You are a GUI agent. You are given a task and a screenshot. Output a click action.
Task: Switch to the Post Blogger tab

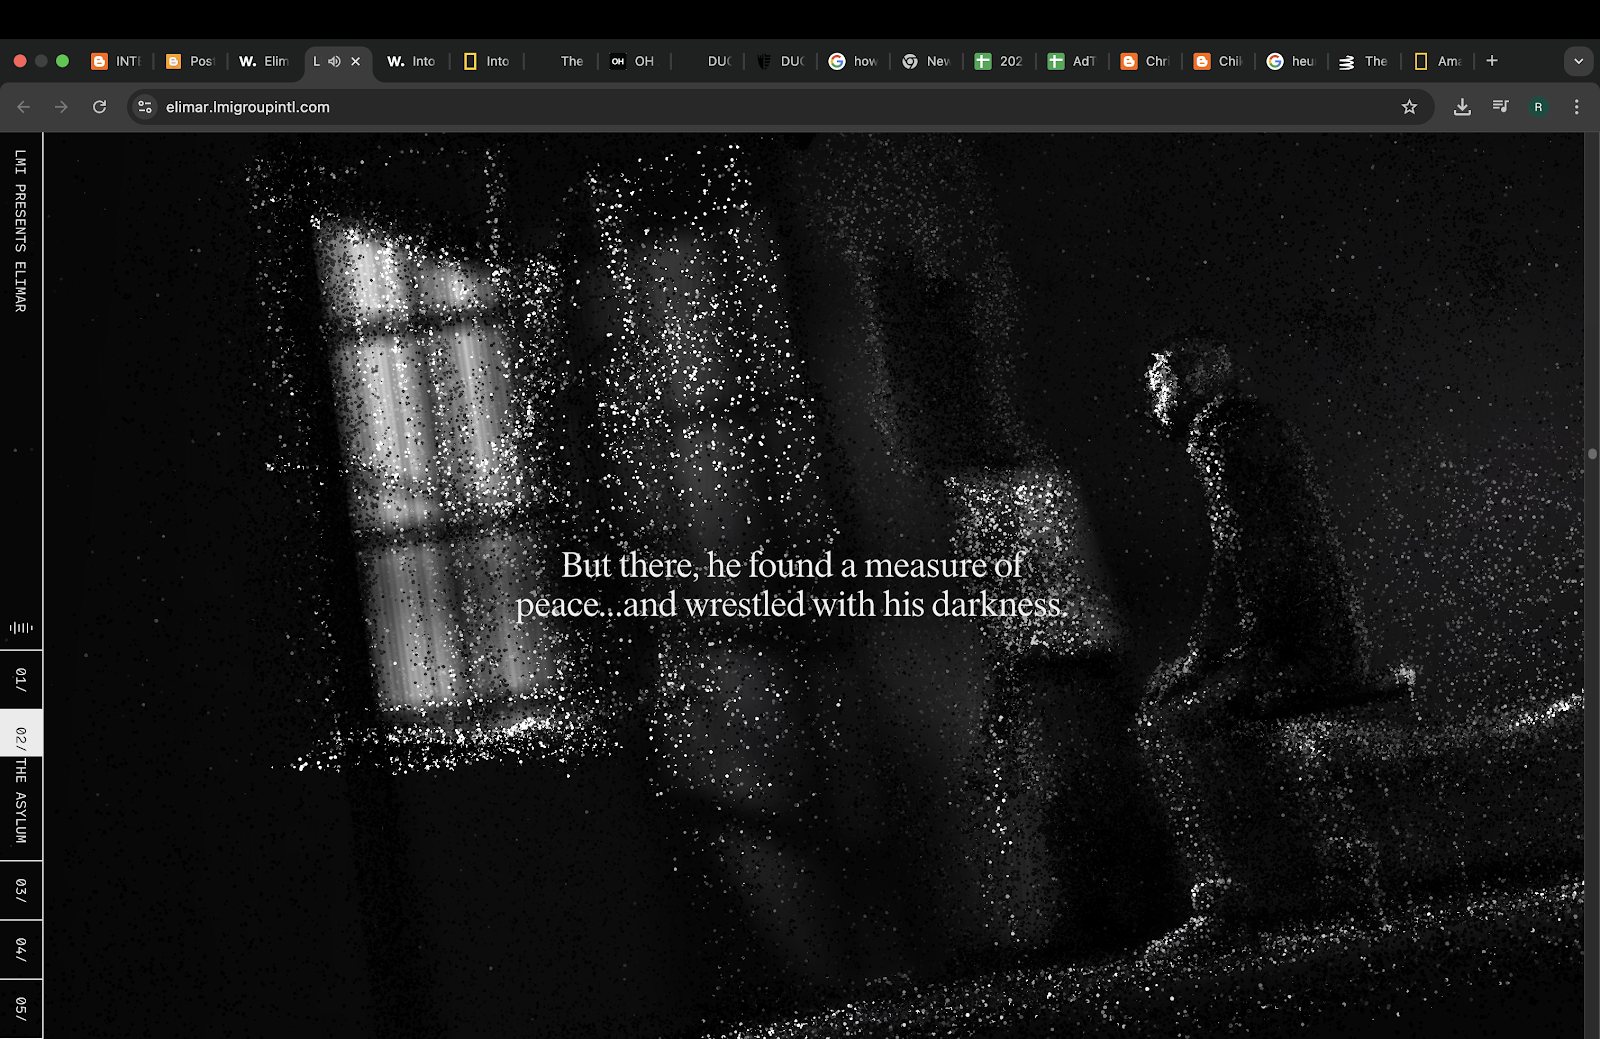190,61
